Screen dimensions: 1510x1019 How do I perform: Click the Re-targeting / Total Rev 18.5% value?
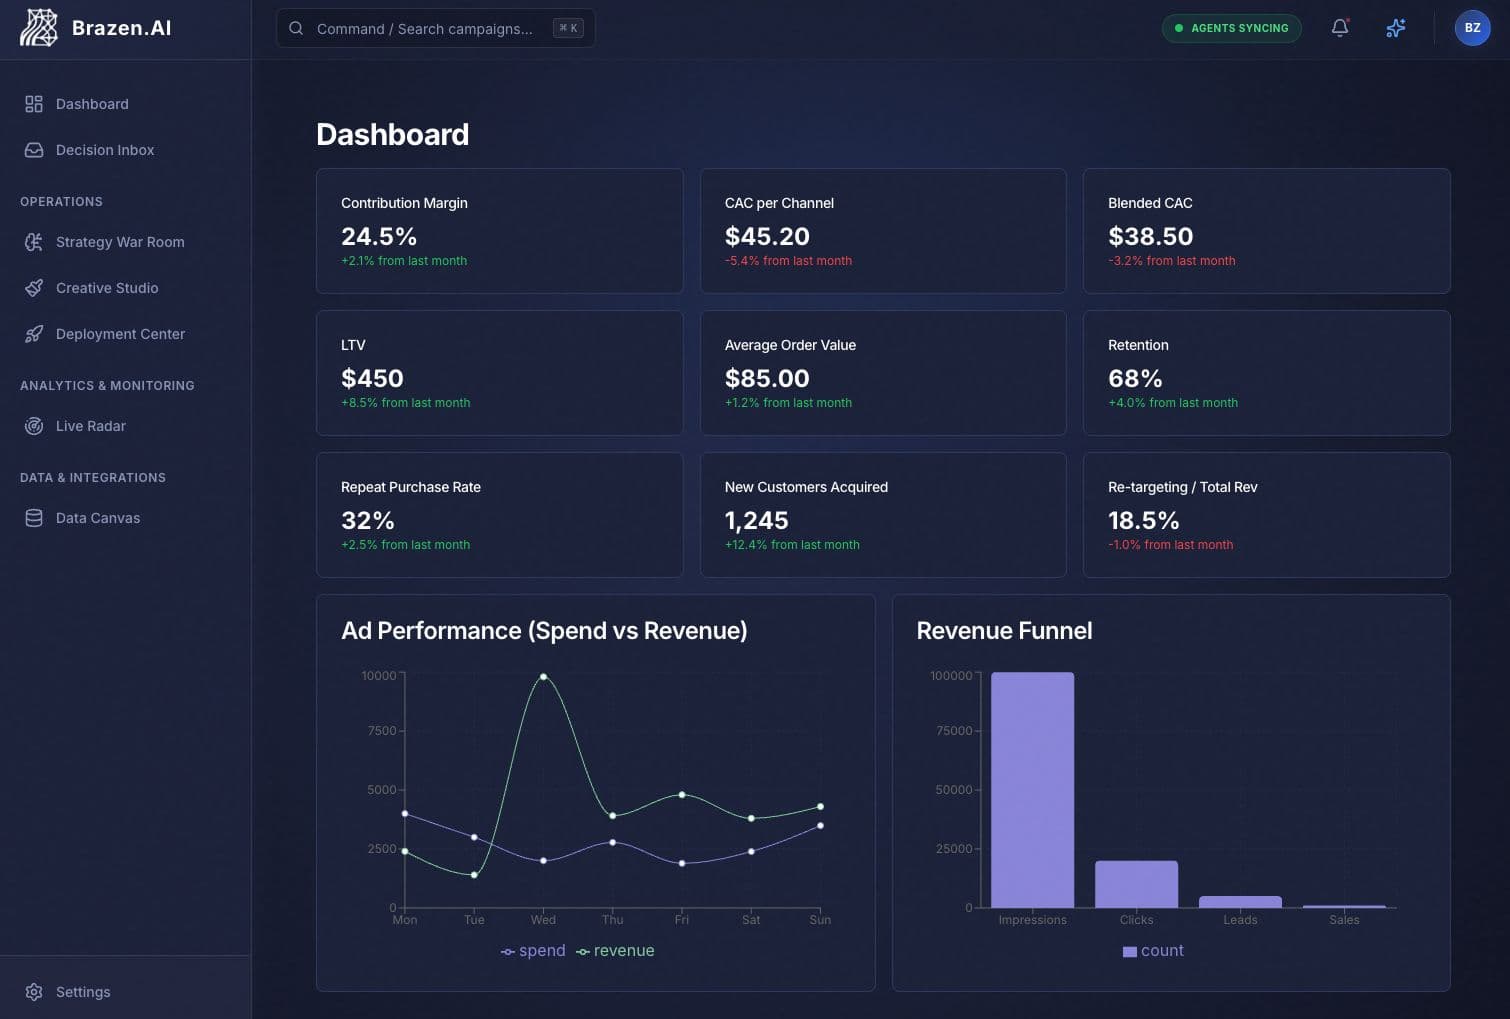(1144, 520)
